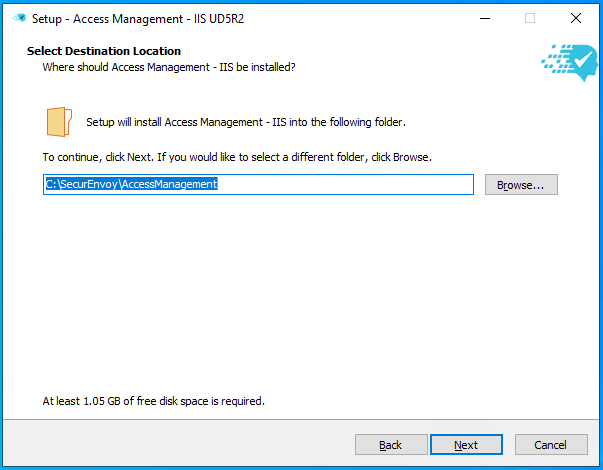
Task: Cancel the Access Management installation
Action: 550,445
